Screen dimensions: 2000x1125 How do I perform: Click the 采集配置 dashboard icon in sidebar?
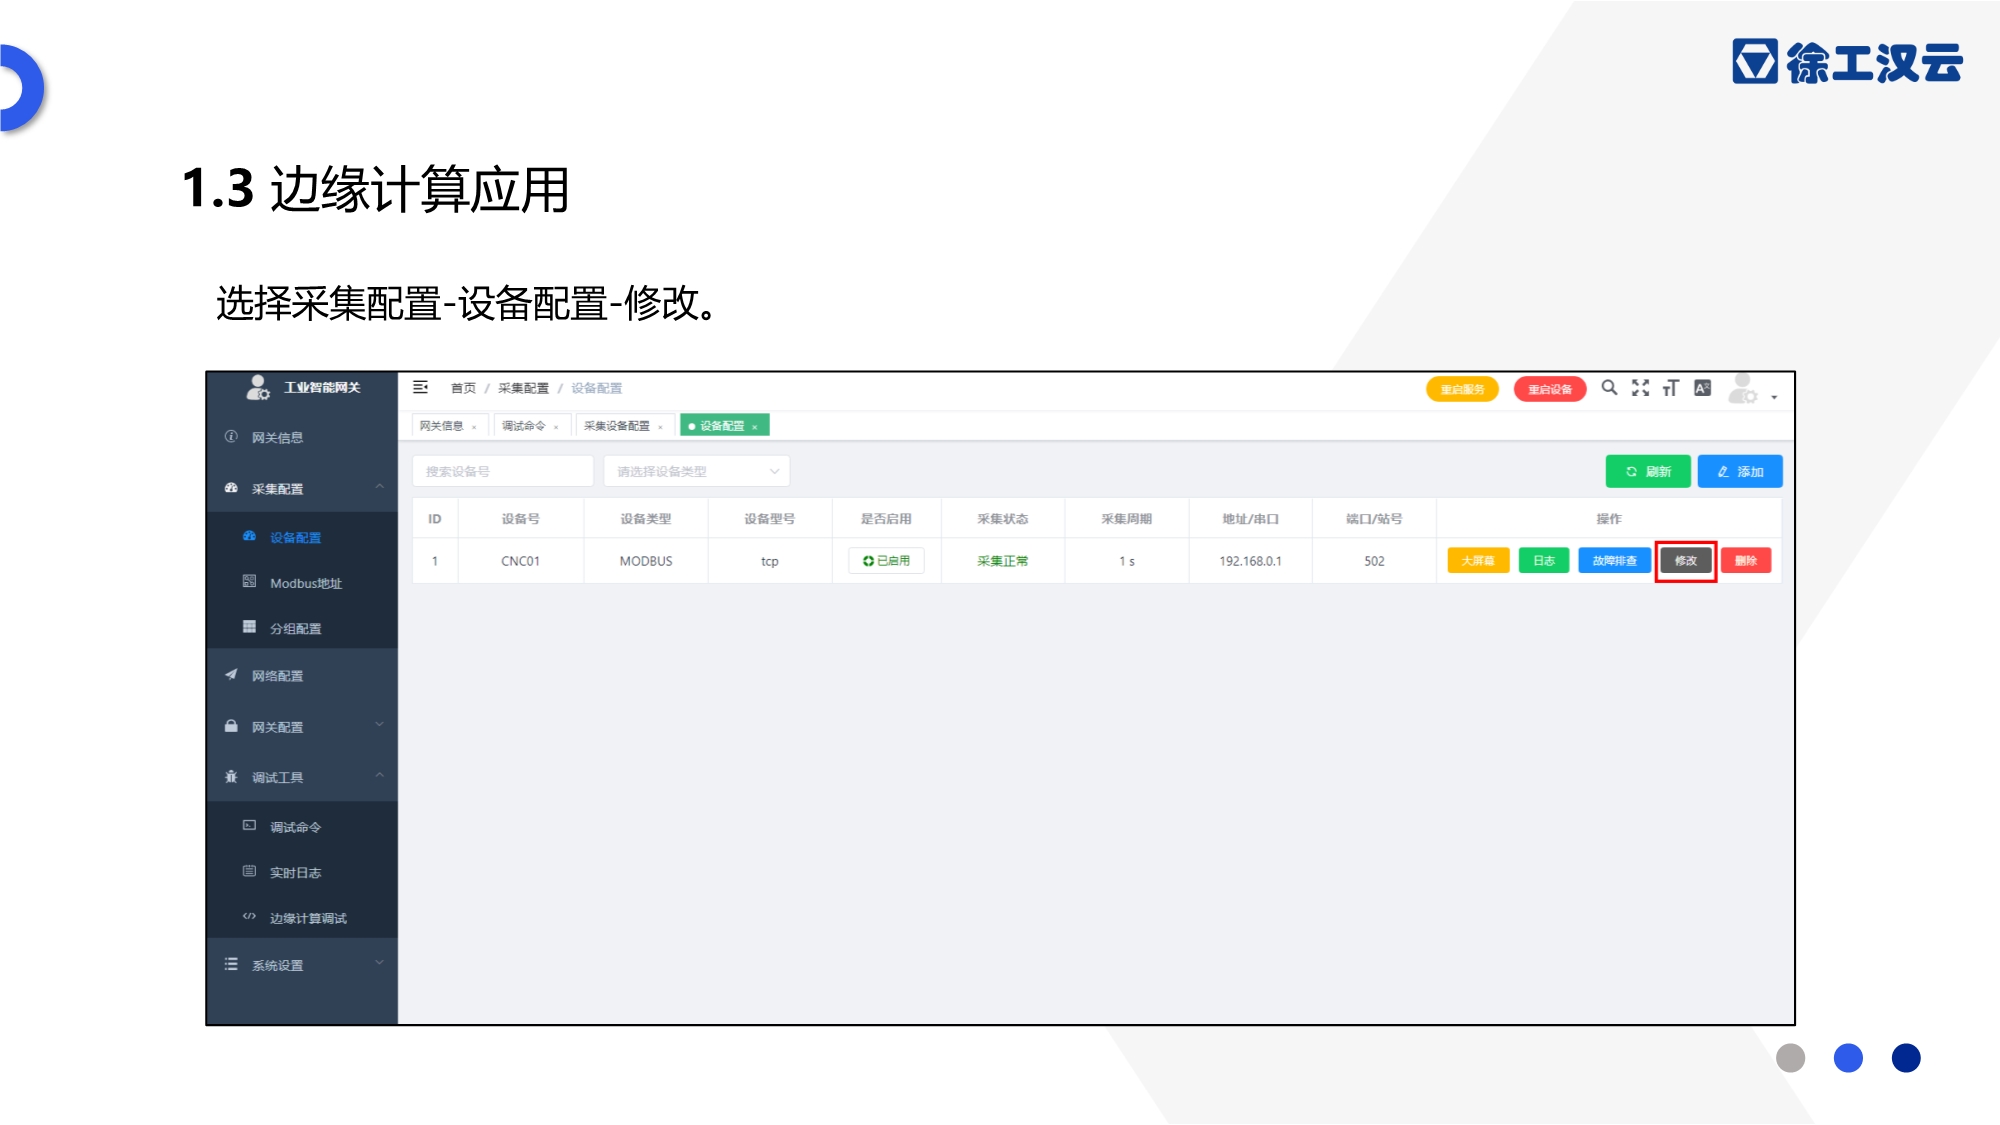[231, 488]
